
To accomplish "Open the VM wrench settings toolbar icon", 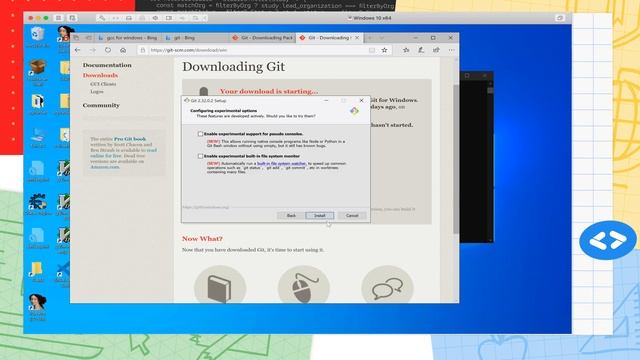I will click(x=102, y=18).
